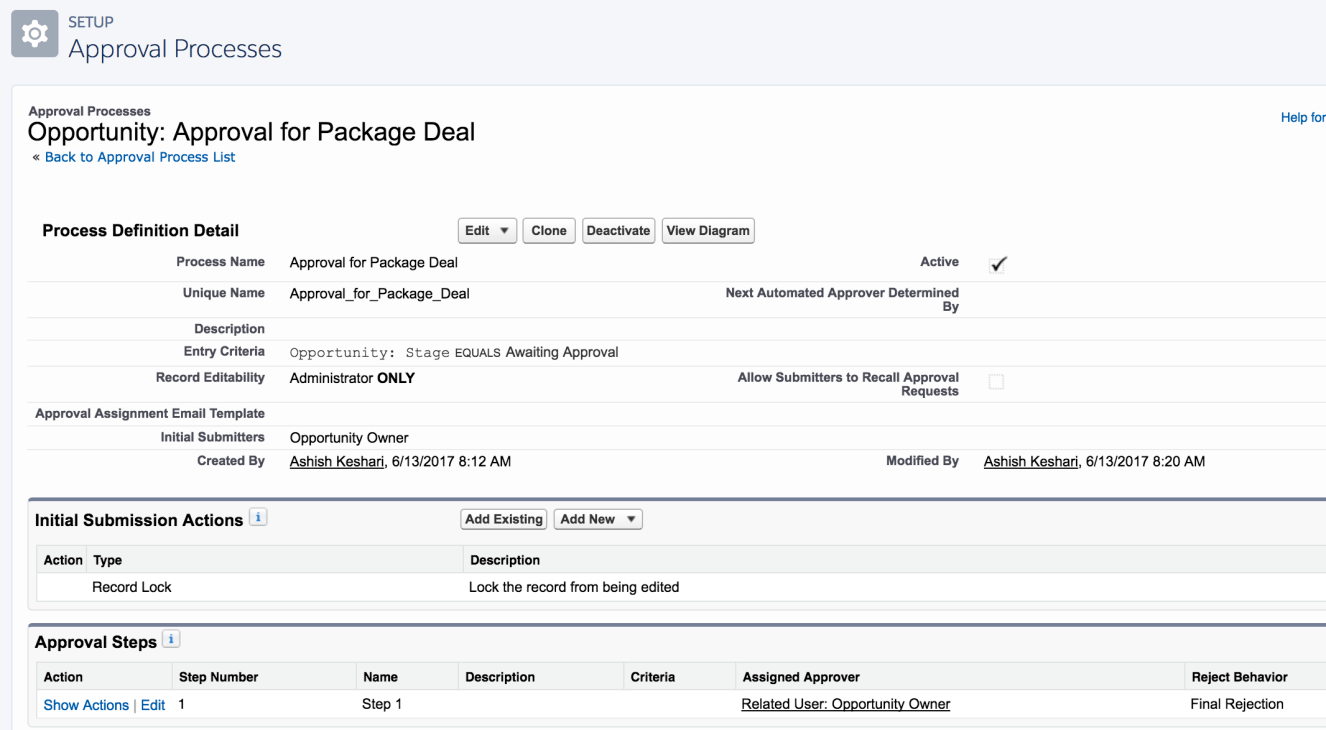Go back to Approval Process List

[140, 157]
